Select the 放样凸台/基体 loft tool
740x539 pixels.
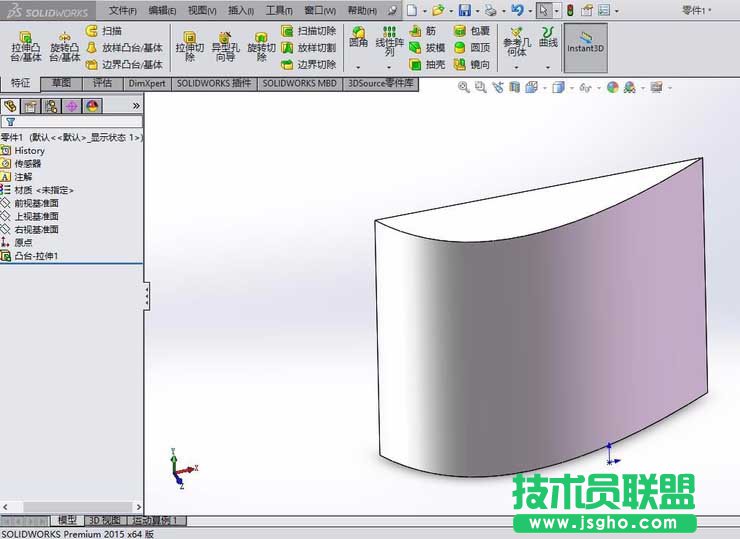point(125,48)
